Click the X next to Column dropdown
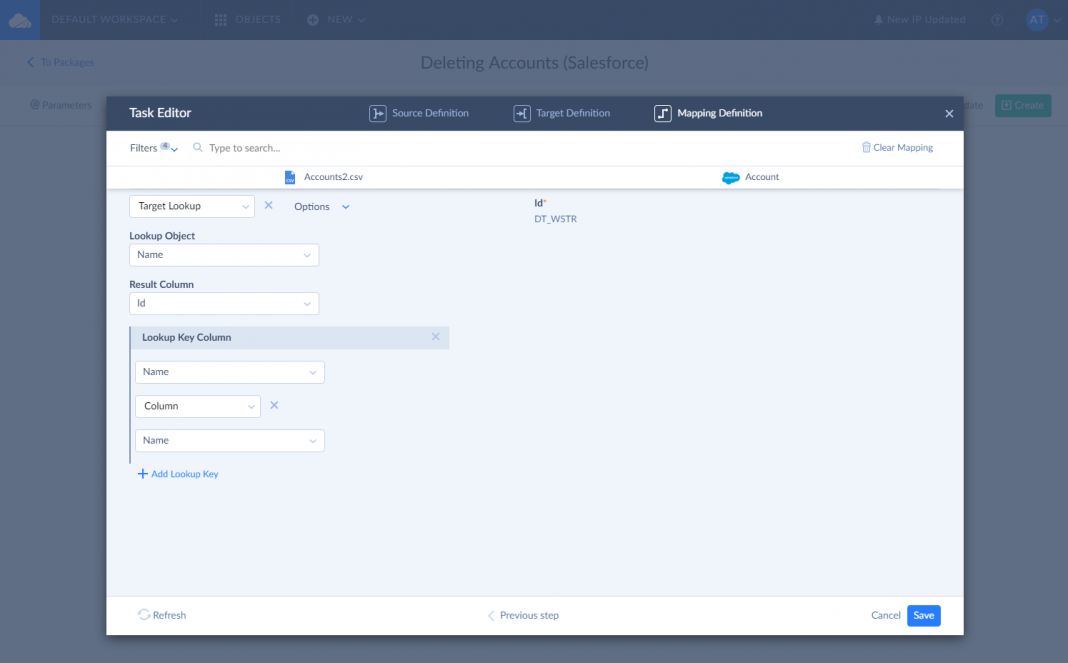Viewport: 1068px width, 663px height. point(274,406)
